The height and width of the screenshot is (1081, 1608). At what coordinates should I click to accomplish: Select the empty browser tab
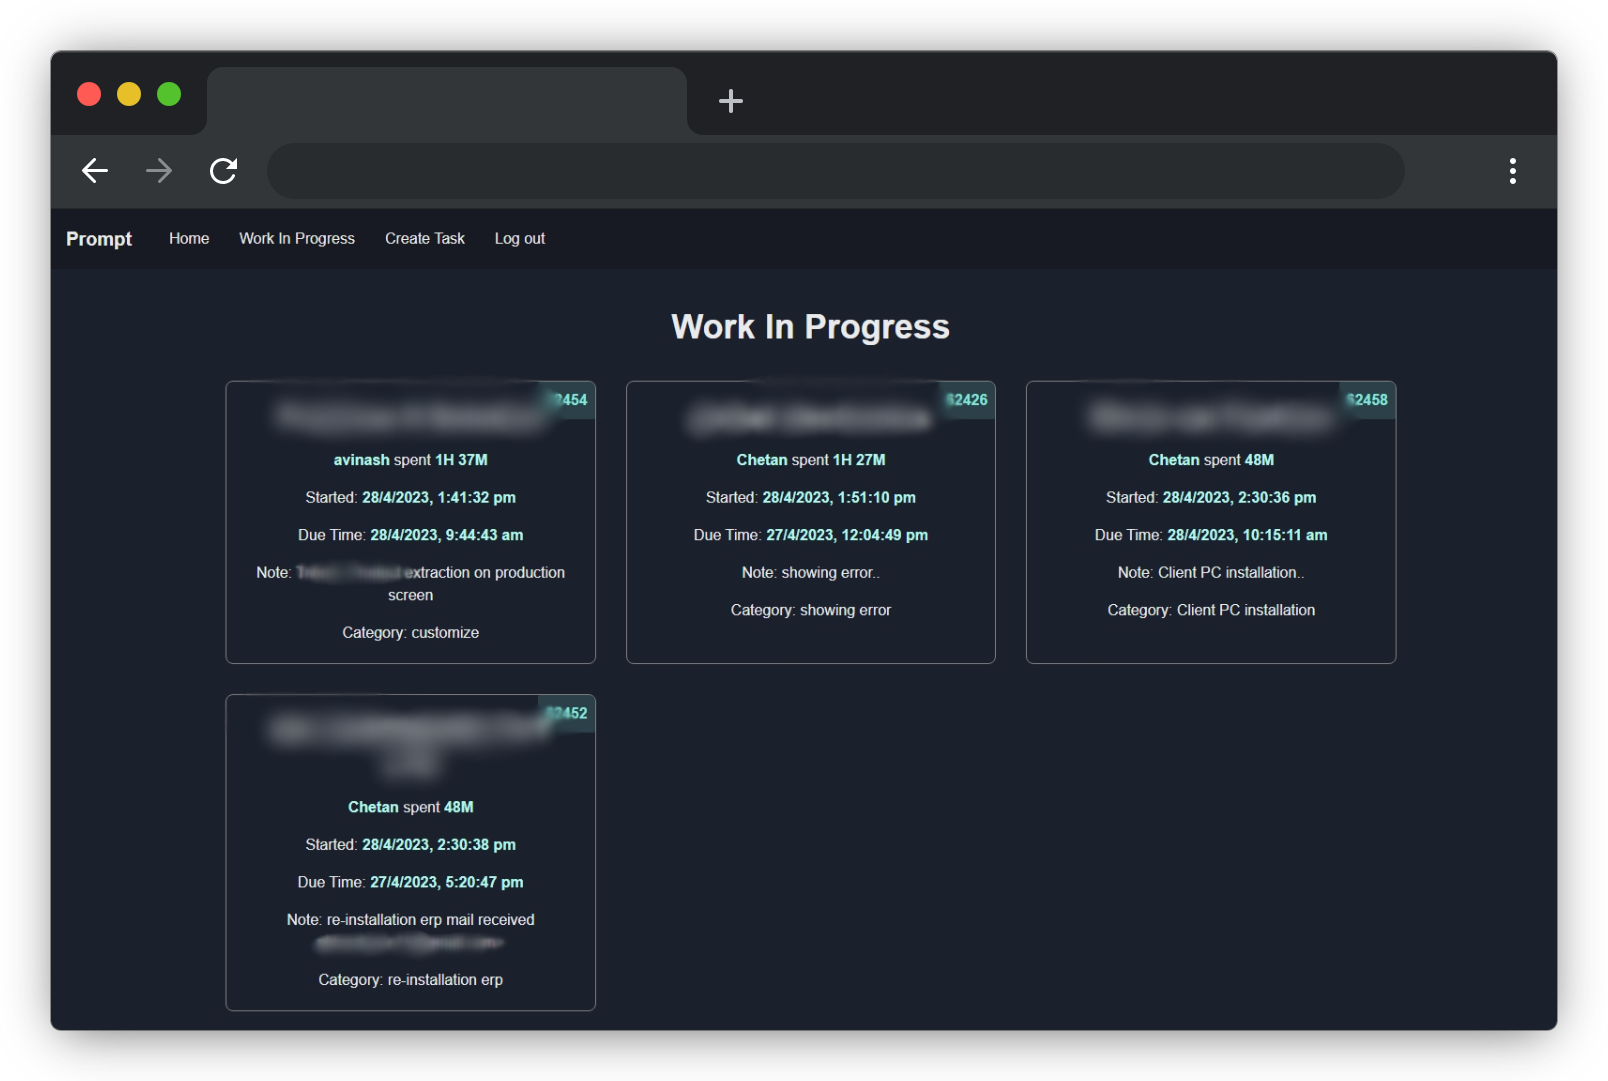tap(447, 101)
